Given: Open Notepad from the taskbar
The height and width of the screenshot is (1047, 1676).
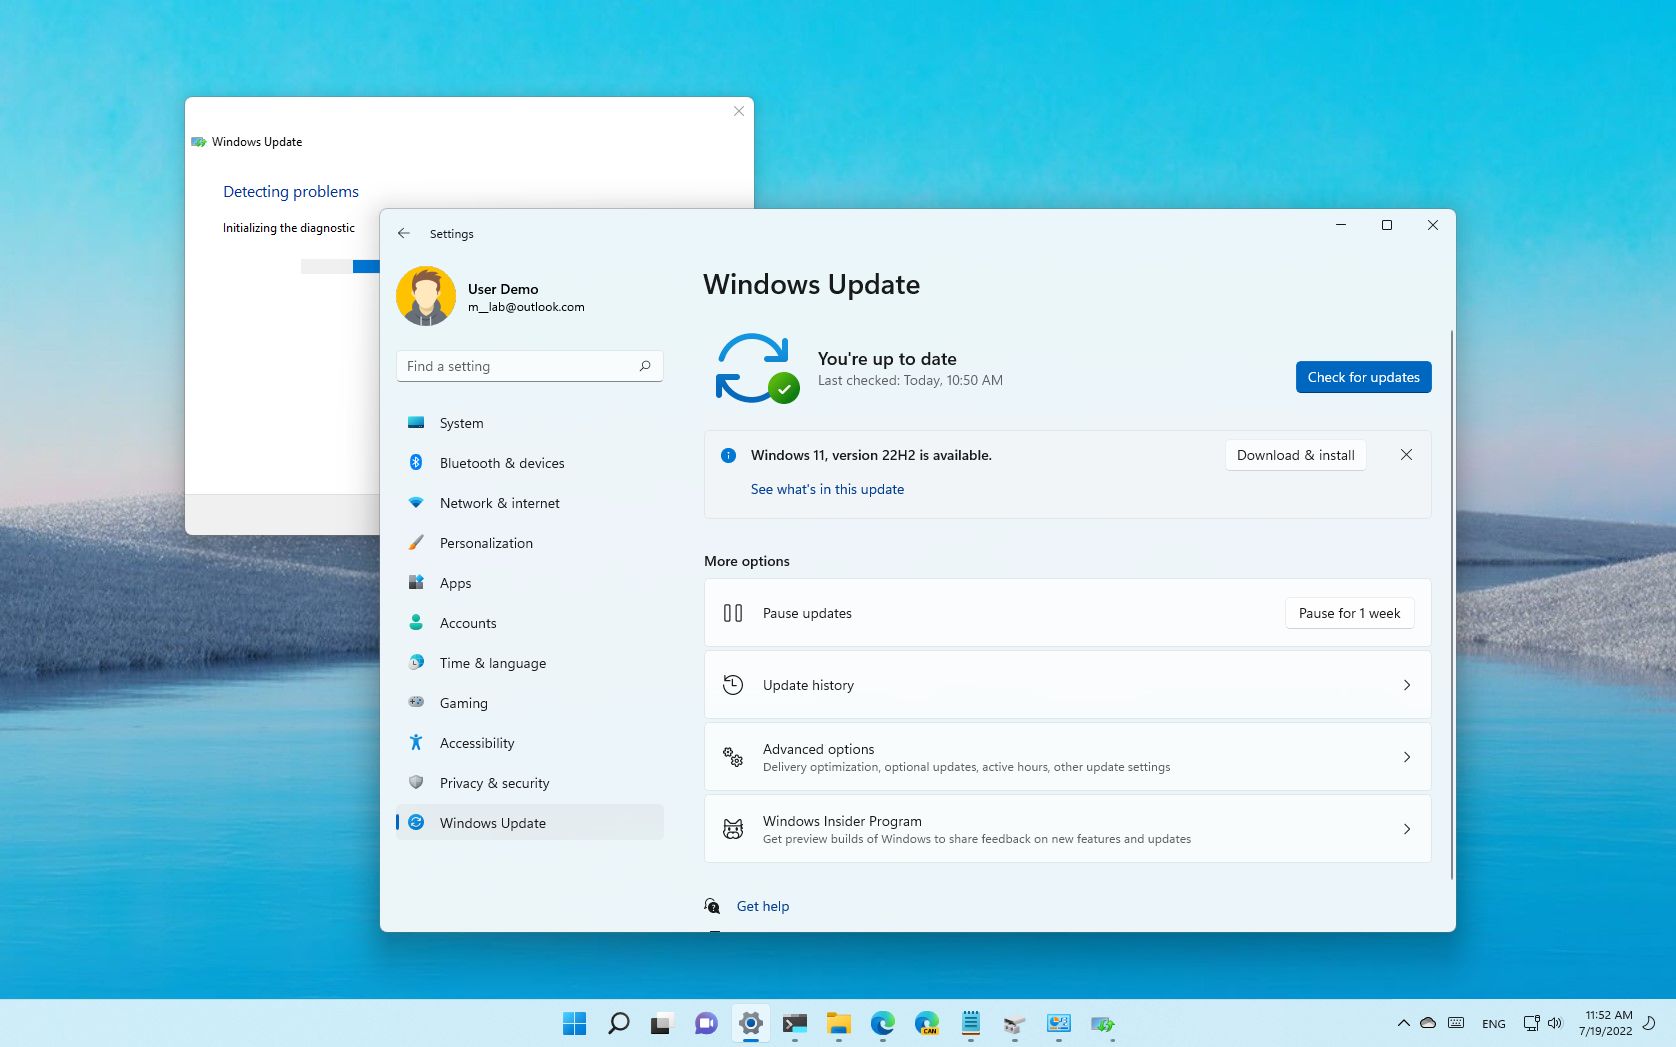Looking at the screenshot, I should click(x=970, y=1023).
